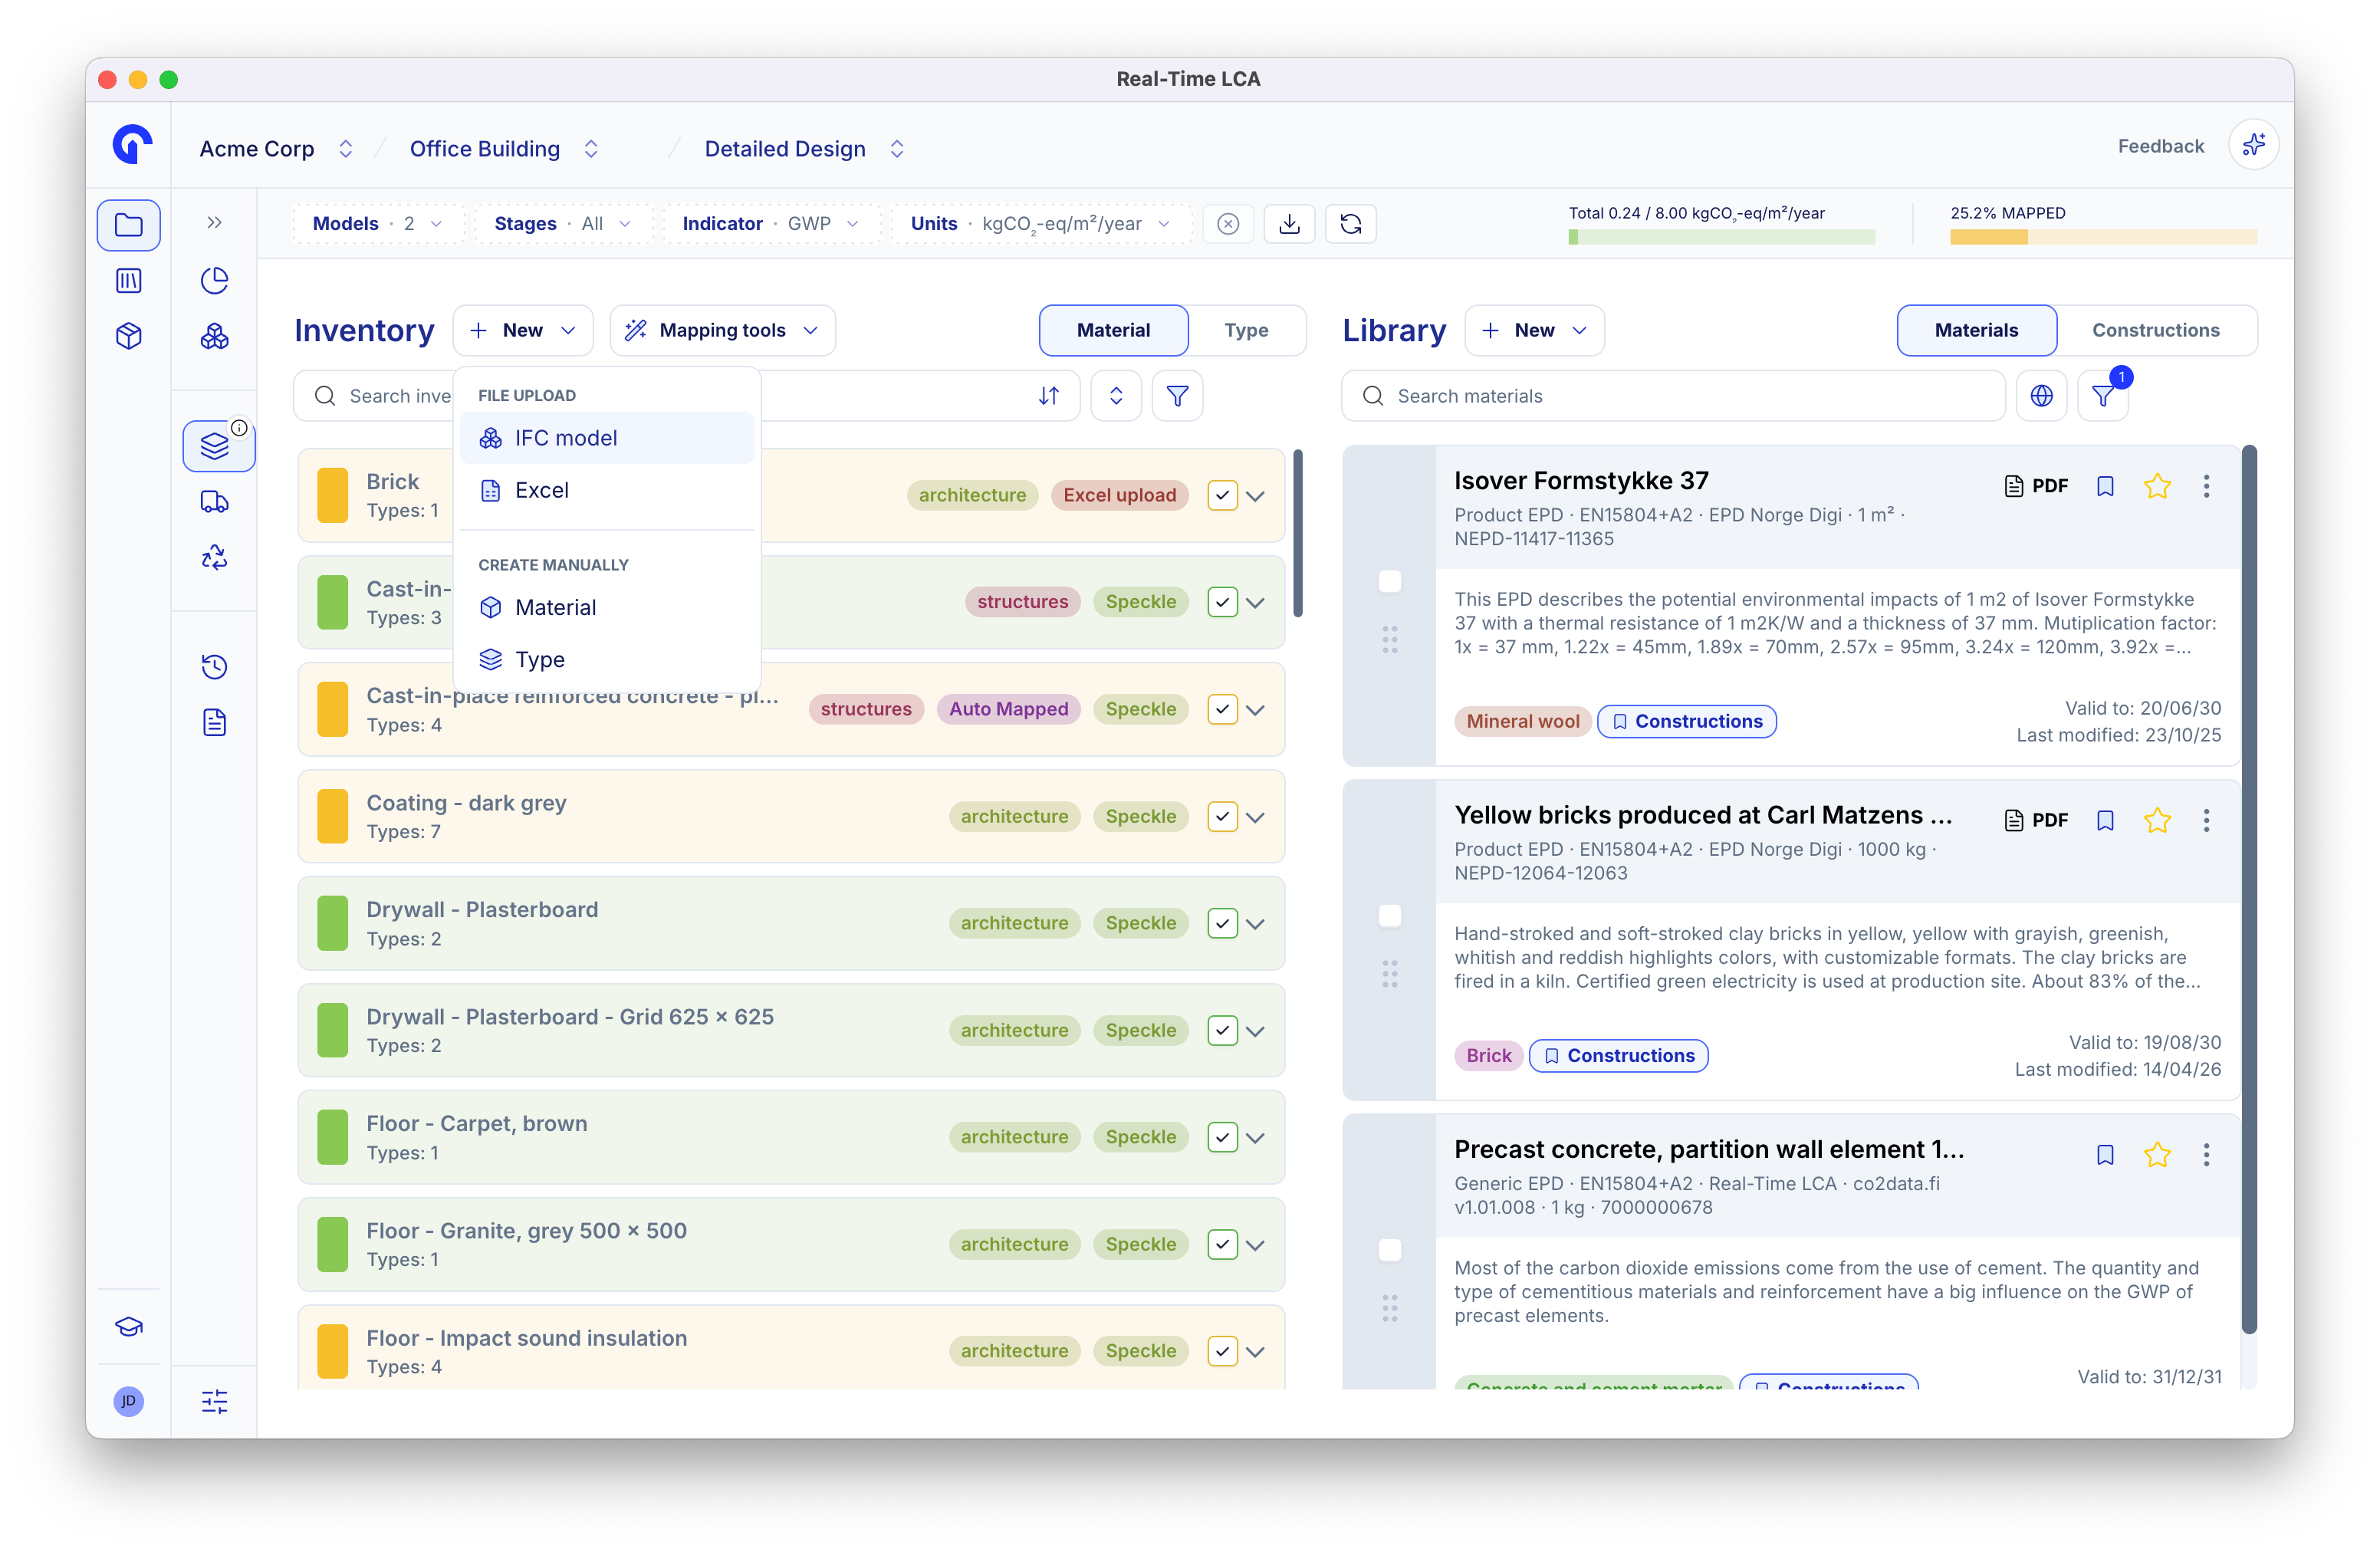Choose Material under Create Manually
Image resolution: width=2380 pixels, height=1552 pixels.
pyautogui.click(x=607, y=607)
